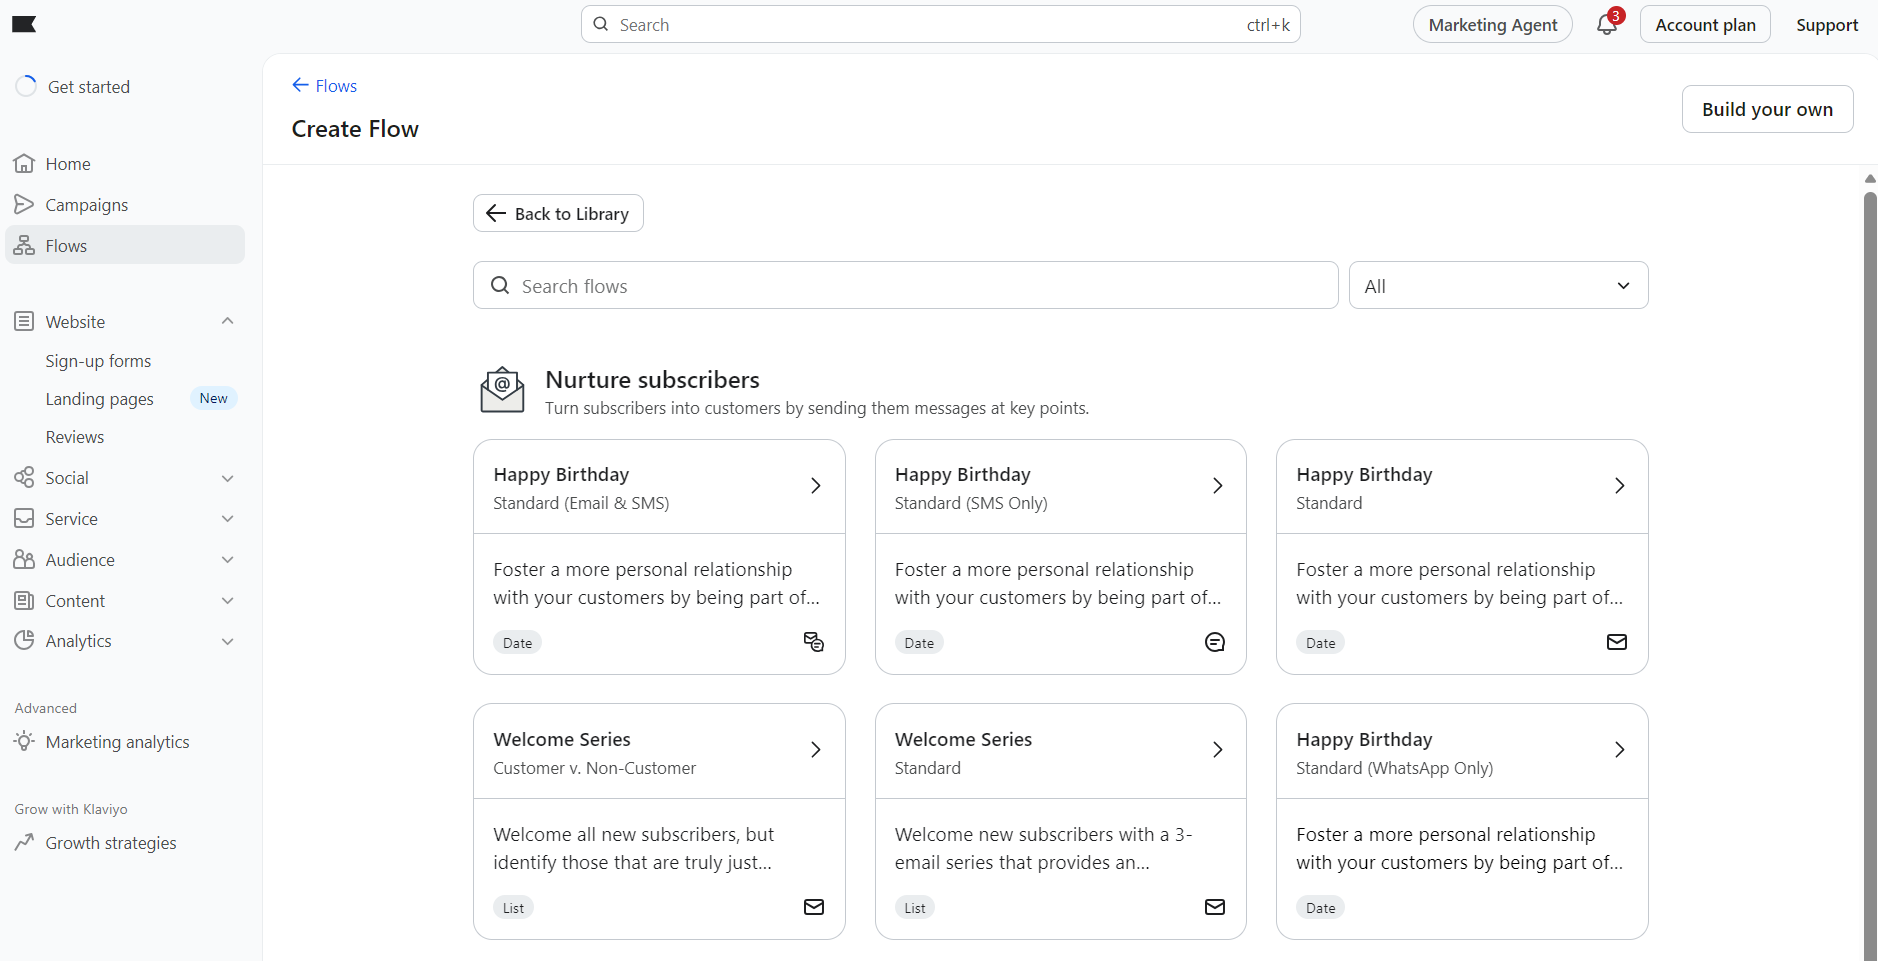Open Welcome Series Customer v. Non-Customer chevron
This screenshot has width=1878, height=961.
[816, 749]
